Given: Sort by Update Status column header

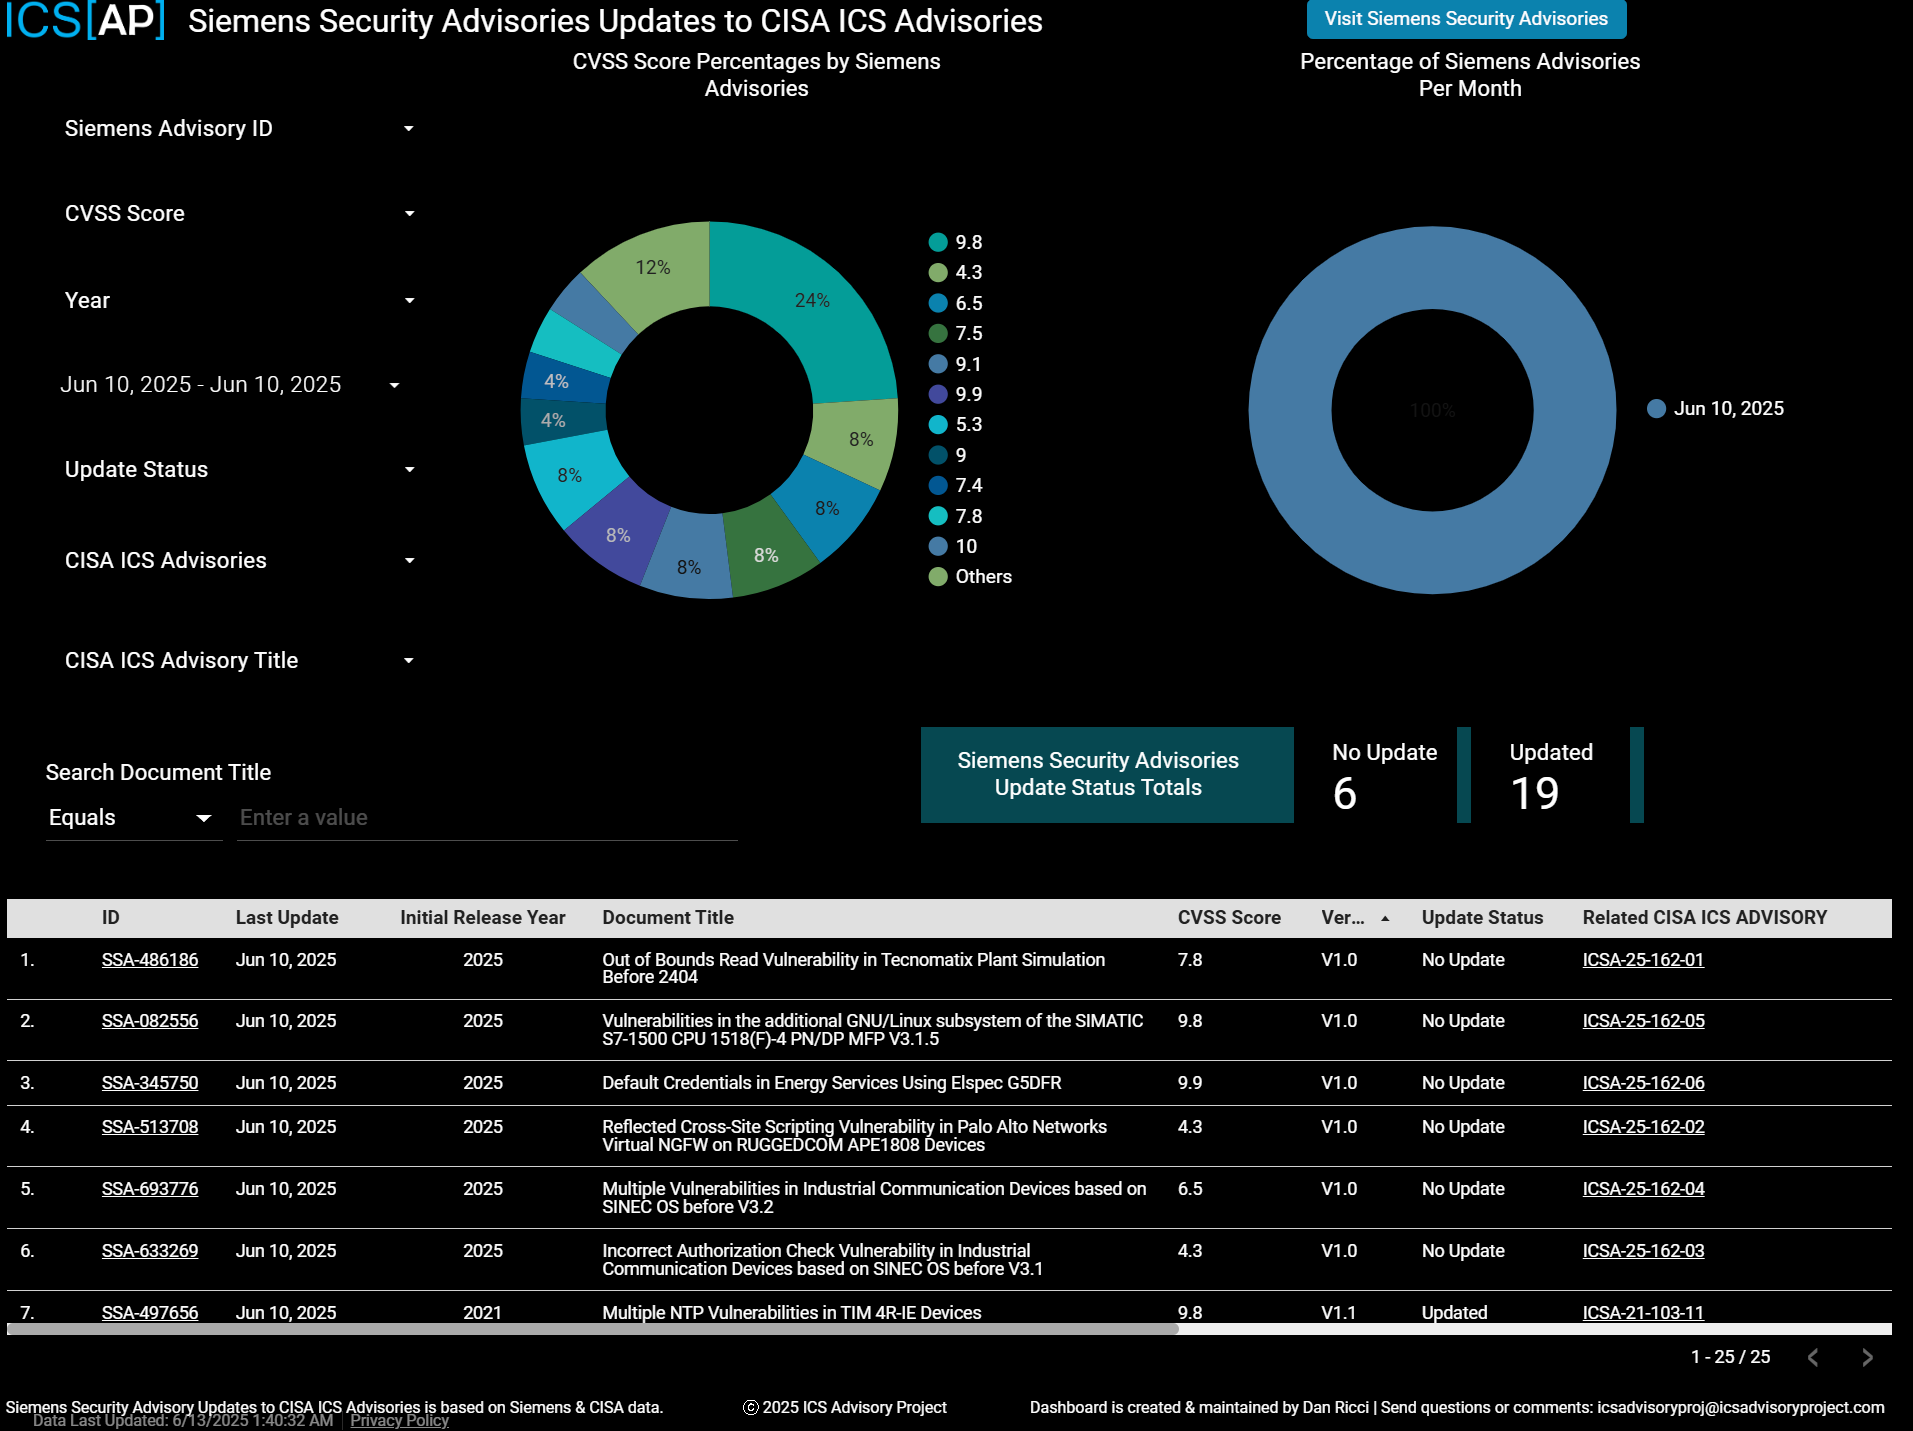Looking at the screenshot, I should 1482,918.
